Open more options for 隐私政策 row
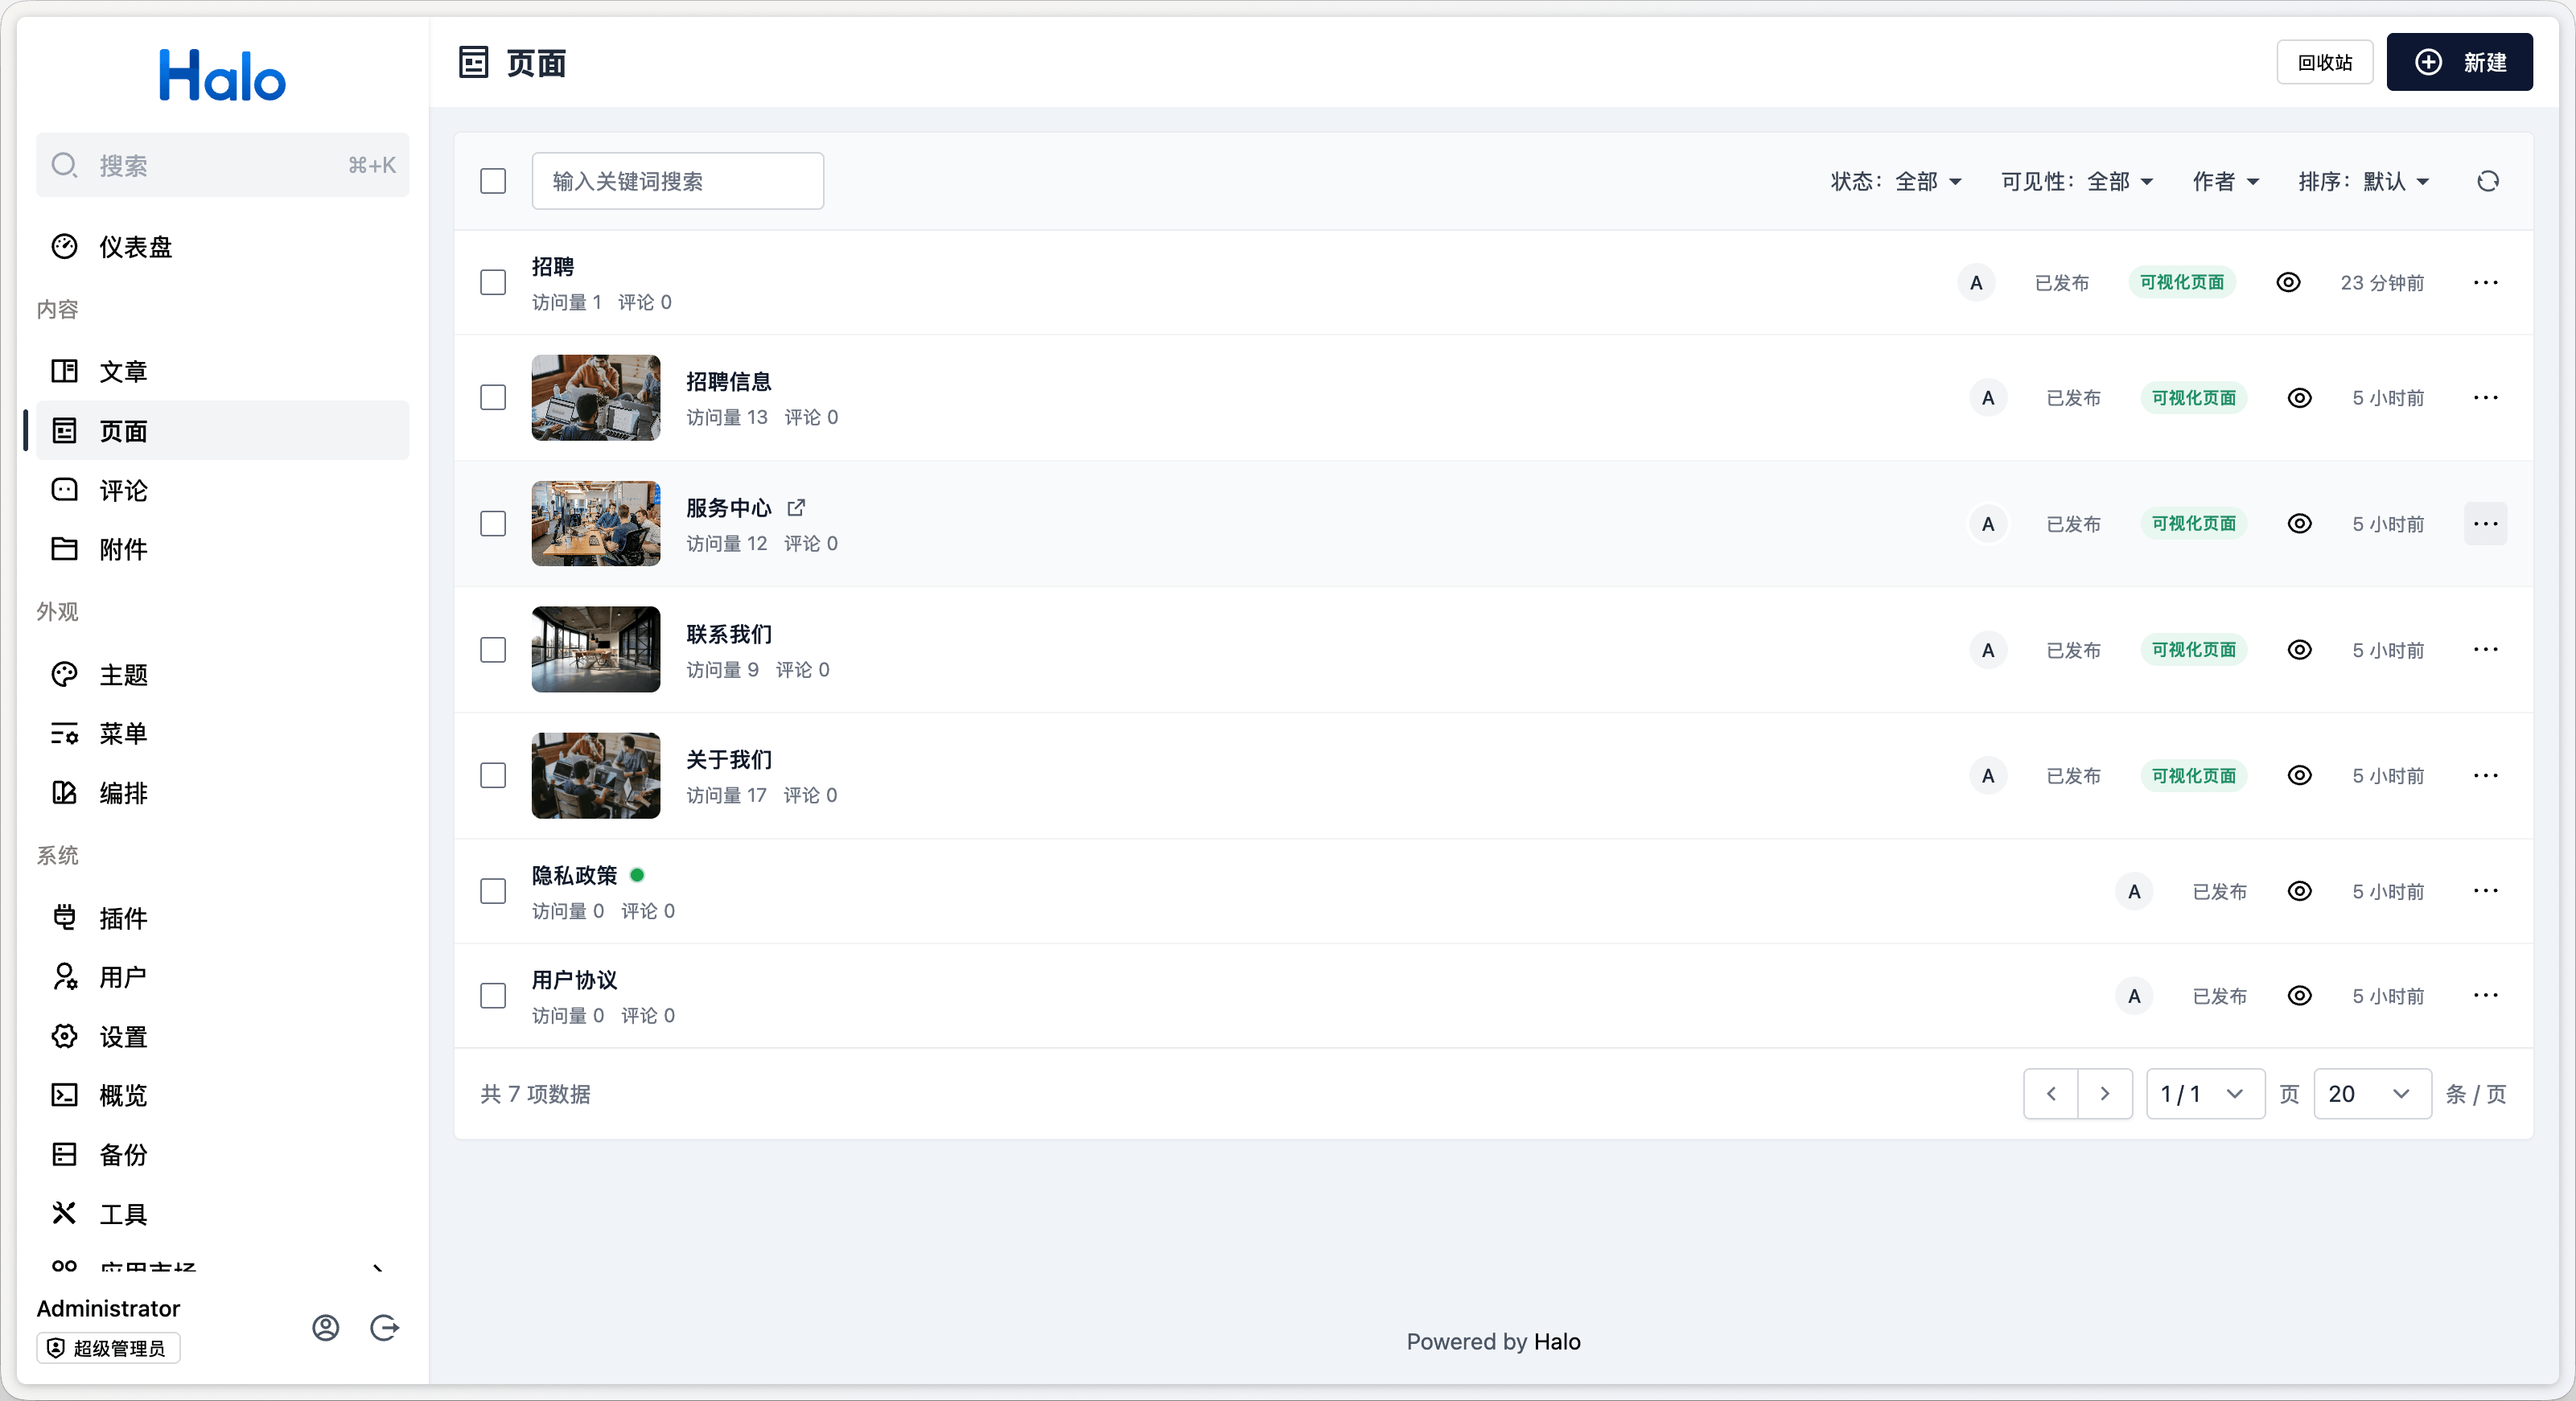Viewport: 2576px width, 1401px height. (x=2485, y=891)
